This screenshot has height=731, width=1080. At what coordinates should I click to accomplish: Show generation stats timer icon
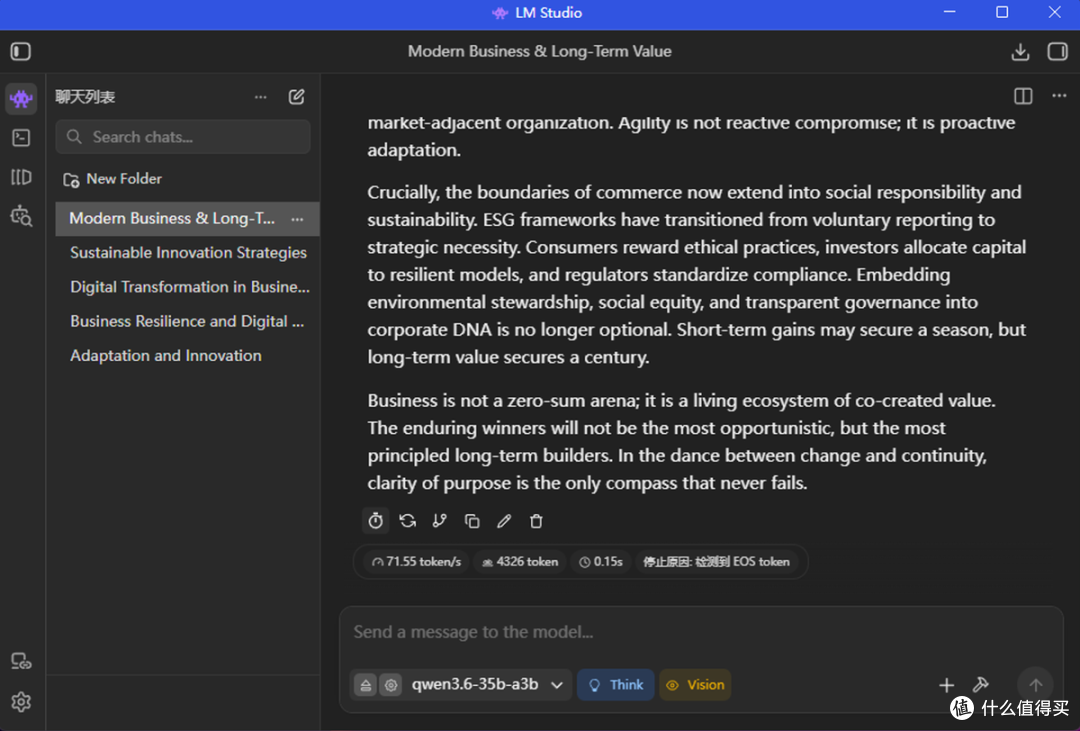375,521
